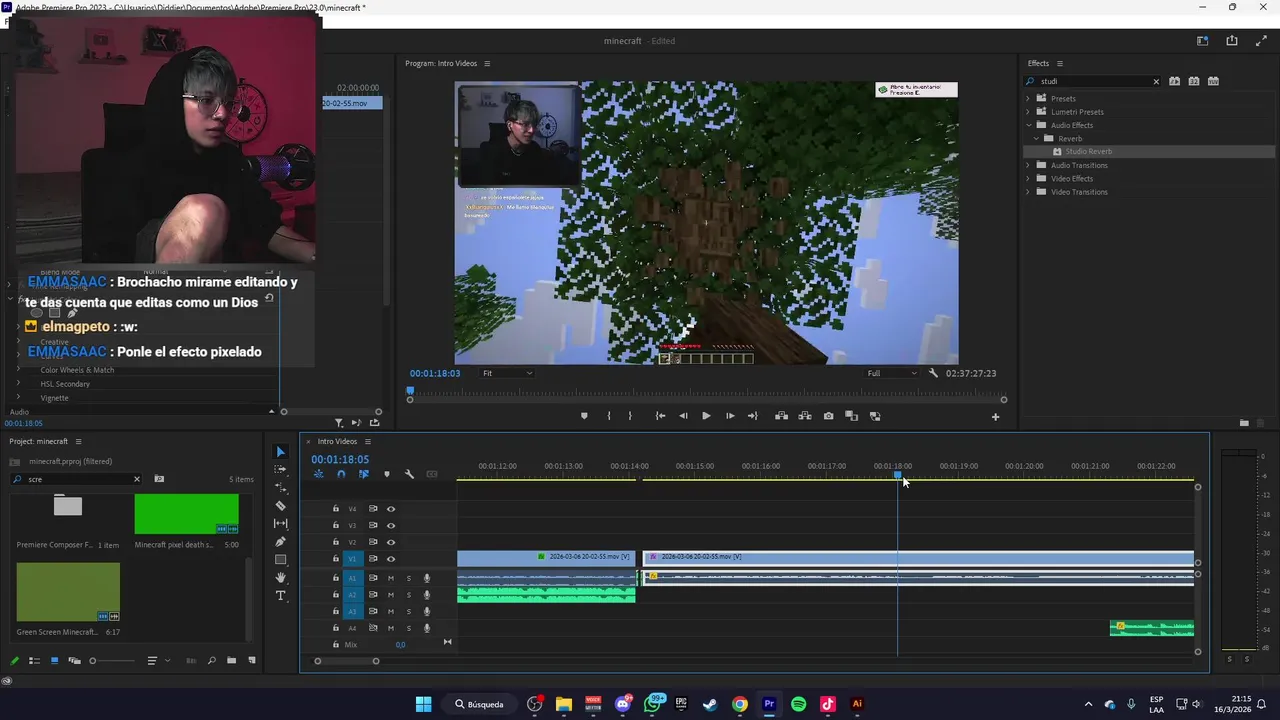Open timeline display settings wrench
This screenshot has height=720, width=1280.
coord(409,474)
